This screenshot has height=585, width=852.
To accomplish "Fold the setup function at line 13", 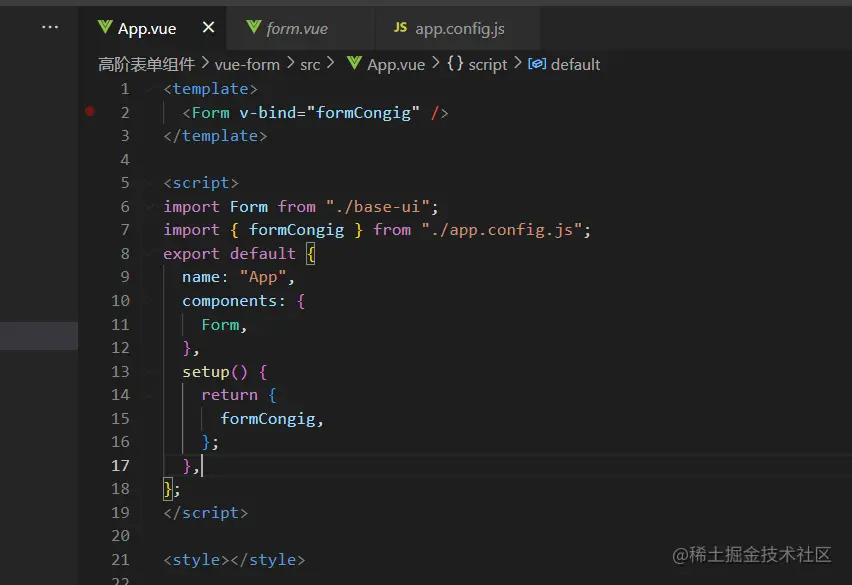I will (x=150, y=372).
